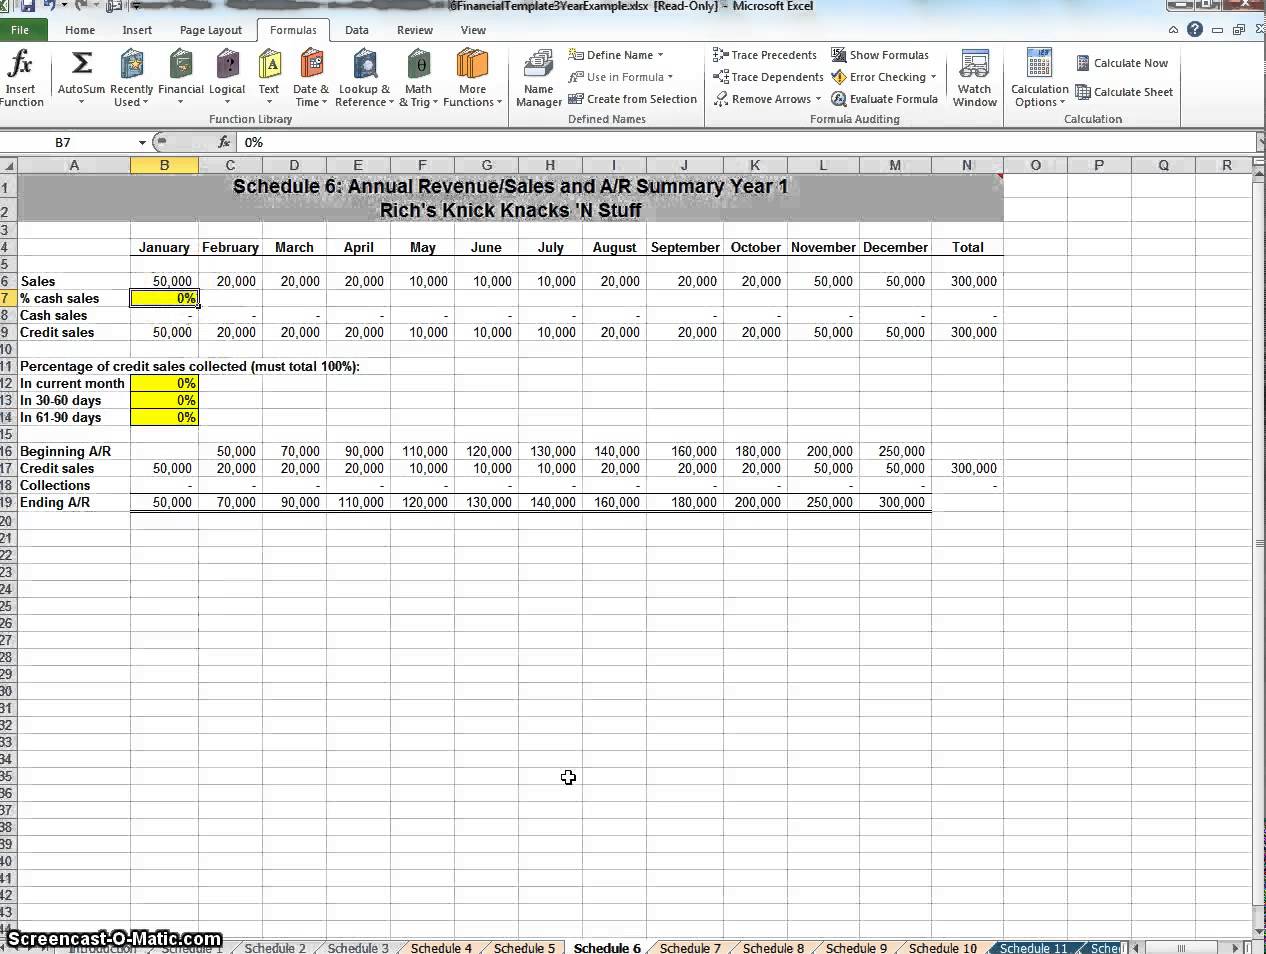1266x954 pixels.
Task: Open the Financial functions library
Action: click(181, 66)
